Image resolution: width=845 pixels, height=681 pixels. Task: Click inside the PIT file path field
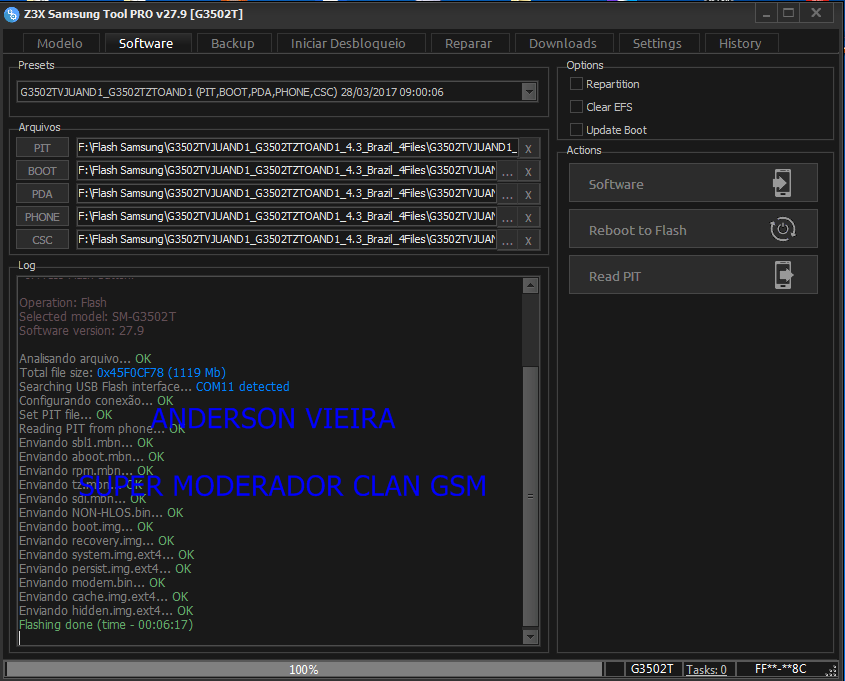(x=297, y=148)
